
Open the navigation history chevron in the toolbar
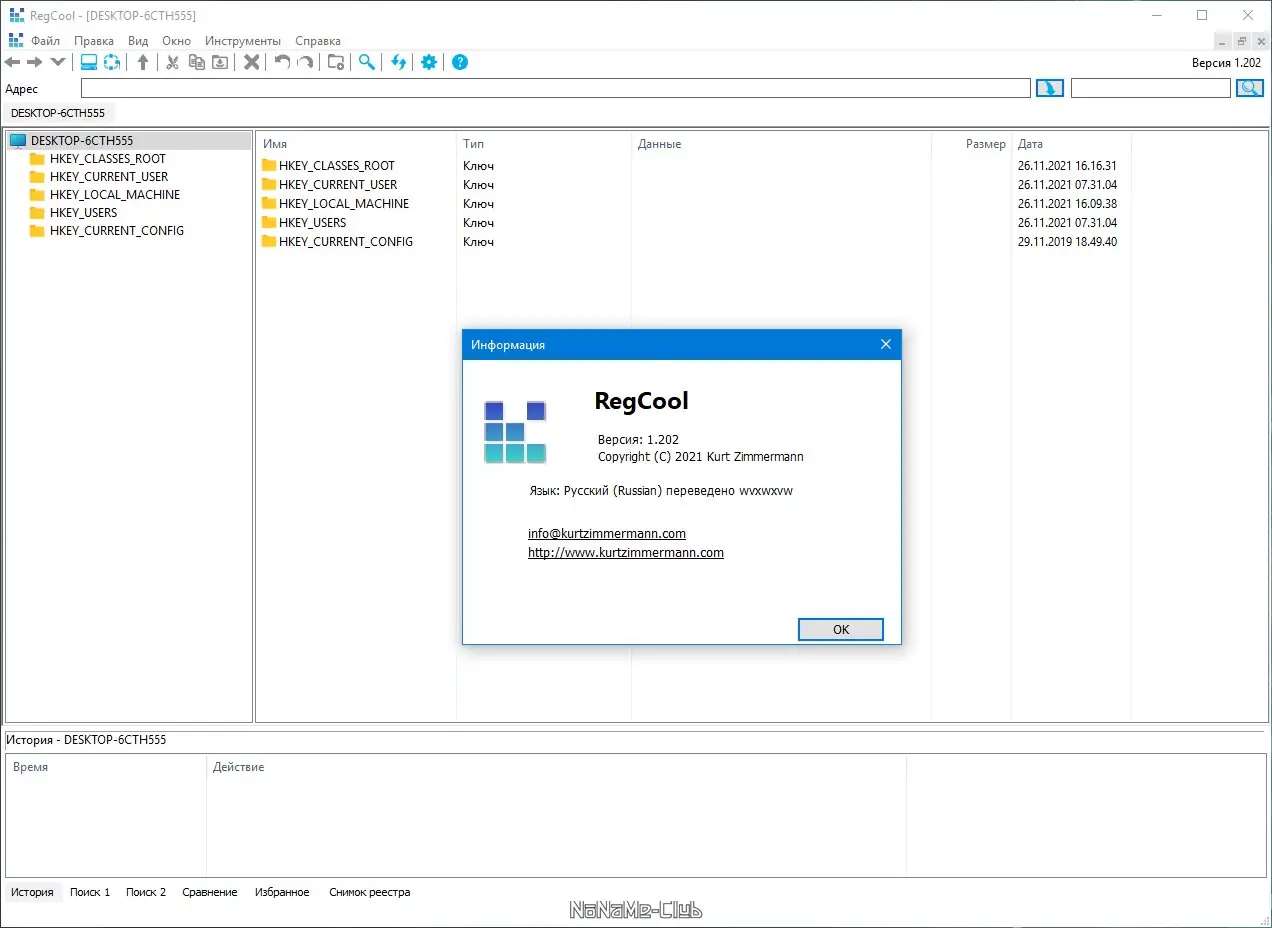[57, 62]
